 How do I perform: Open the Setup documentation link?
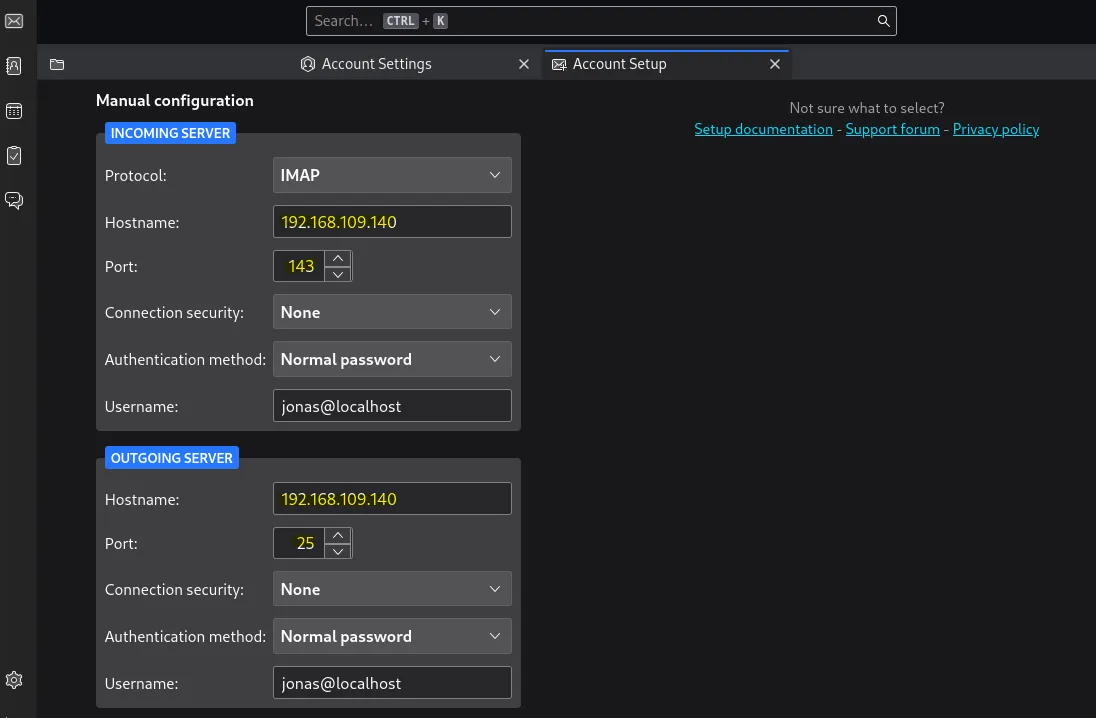pyautogui.click(x=763, y=129)
